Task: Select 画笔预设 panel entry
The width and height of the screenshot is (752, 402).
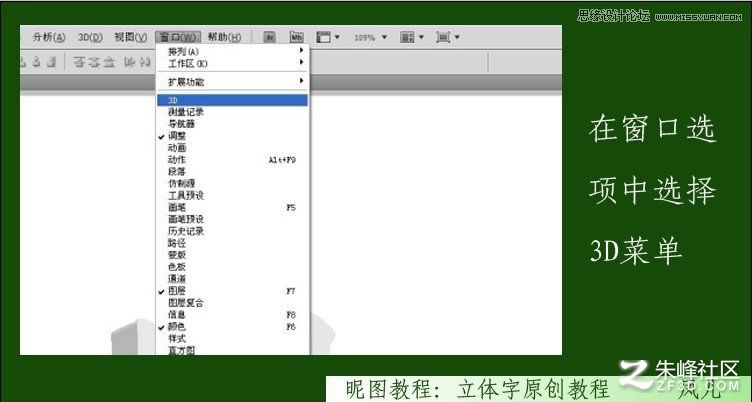Action: [x=233, y=219]
